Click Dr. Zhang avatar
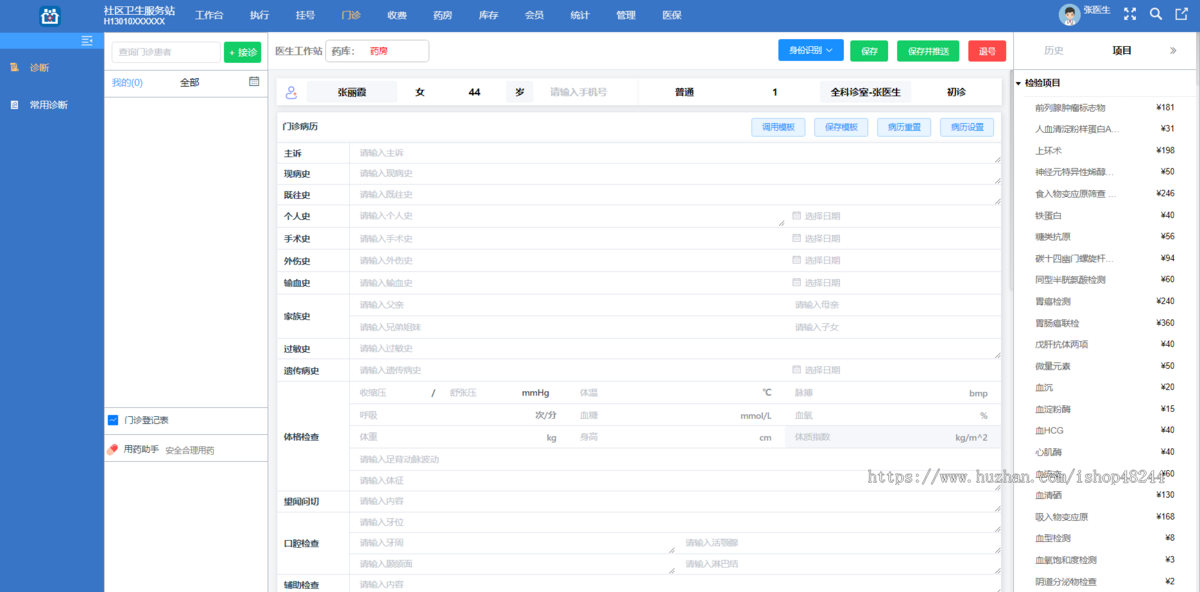Image resolution: width=1200 pixels, height=592 pixels. 1070,15
